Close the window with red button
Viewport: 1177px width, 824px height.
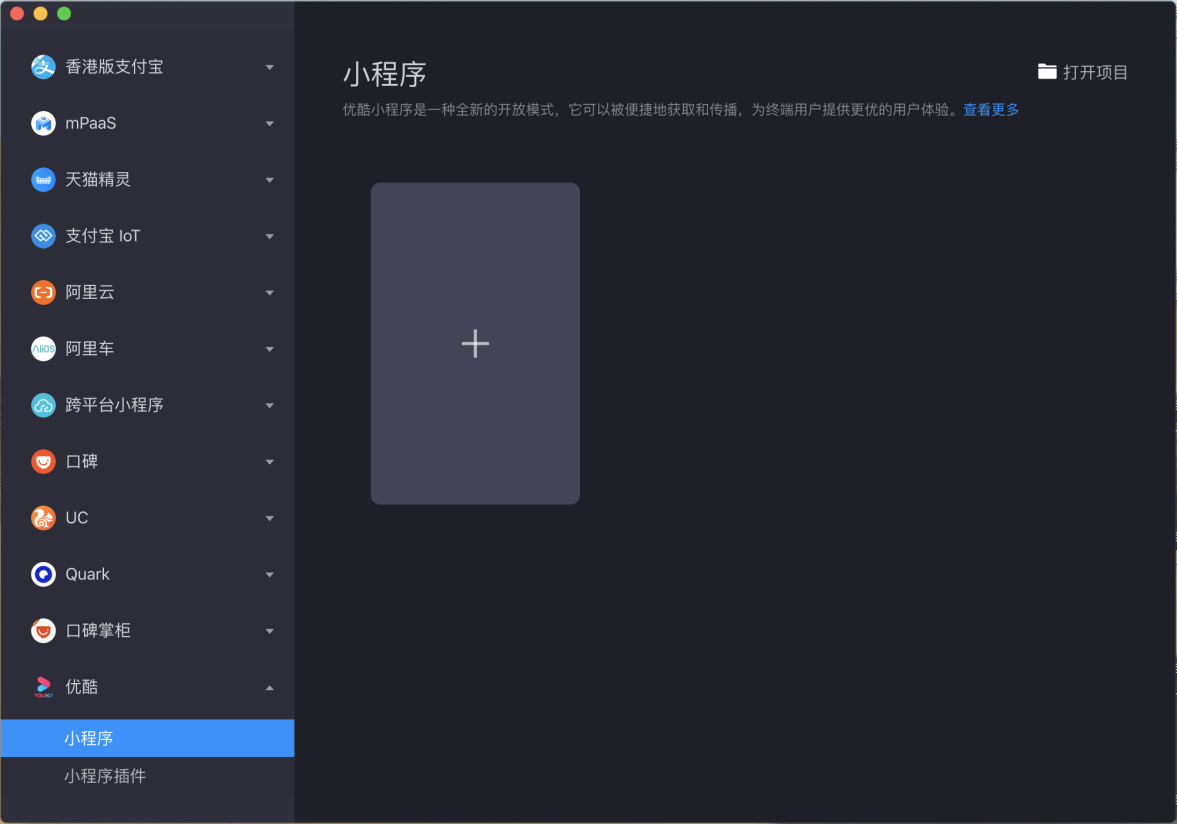(x=17, y=14)
